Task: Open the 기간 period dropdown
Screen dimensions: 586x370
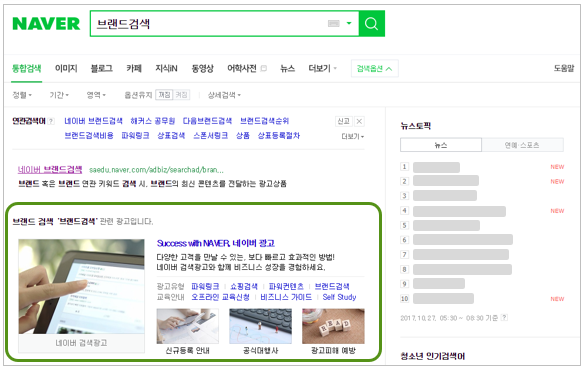Action: (59, 95)
